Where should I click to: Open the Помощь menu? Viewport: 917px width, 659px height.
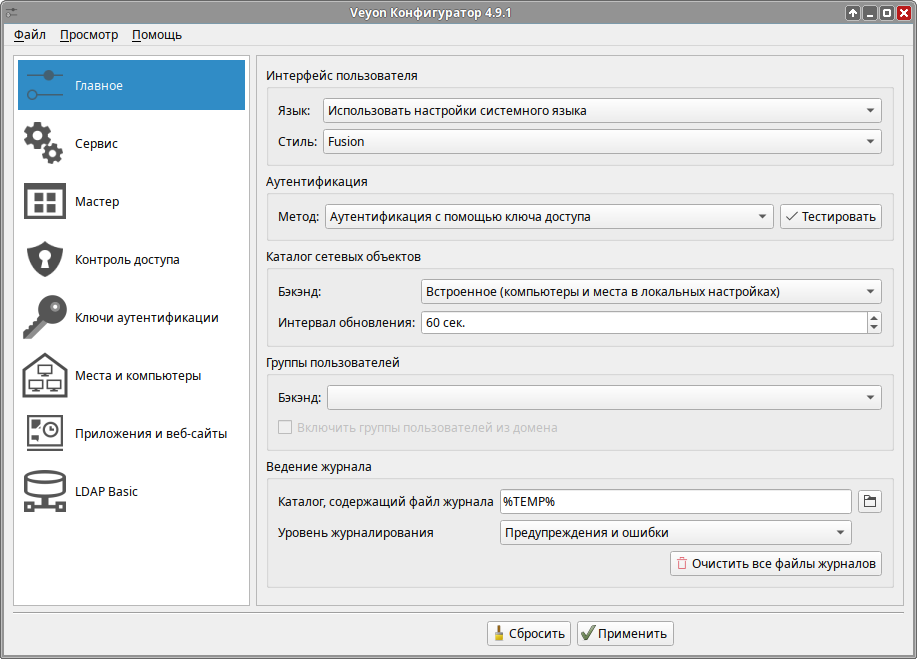tap(157, 35)
